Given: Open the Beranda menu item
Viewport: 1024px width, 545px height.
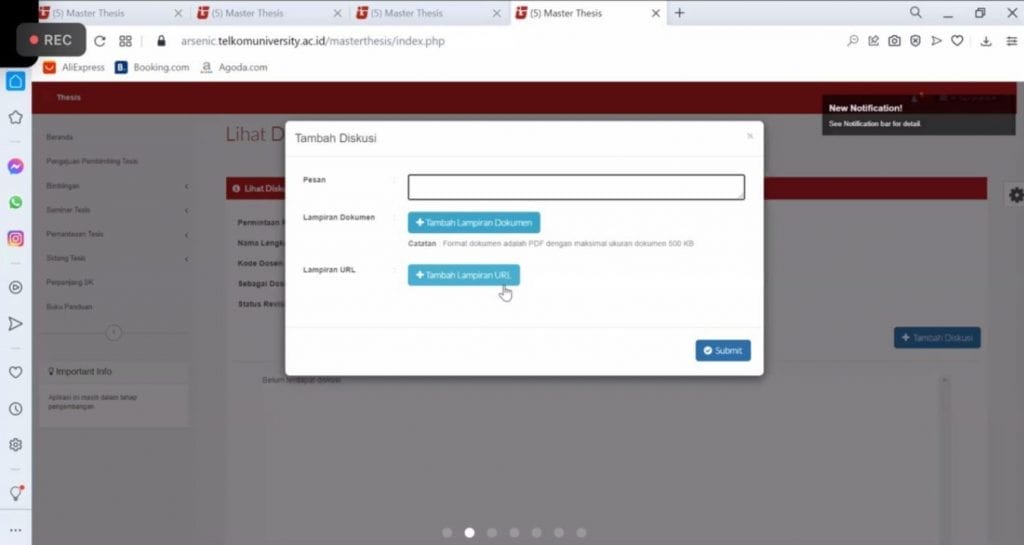Looking at the screenshot, I should (60, 137).
